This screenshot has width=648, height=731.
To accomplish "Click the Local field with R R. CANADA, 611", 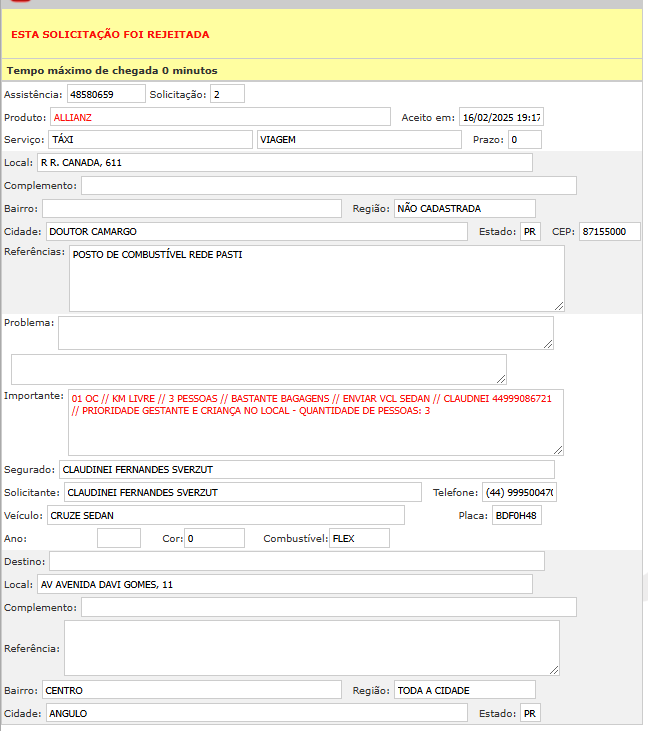I will click(x=284, y=162).
